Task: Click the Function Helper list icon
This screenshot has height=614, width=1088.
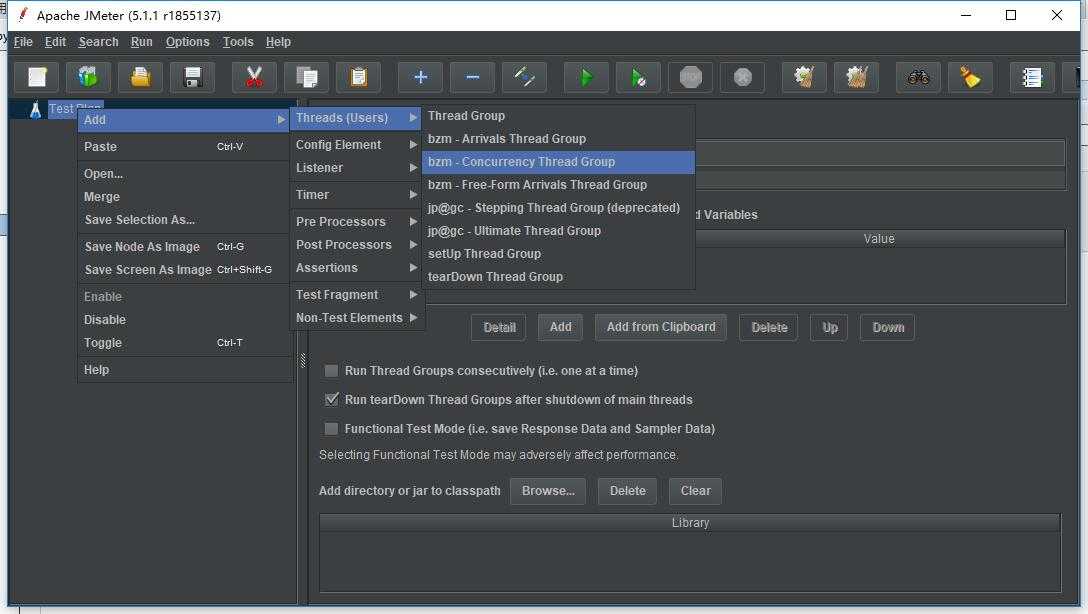Action: [x=1032, y=77]
